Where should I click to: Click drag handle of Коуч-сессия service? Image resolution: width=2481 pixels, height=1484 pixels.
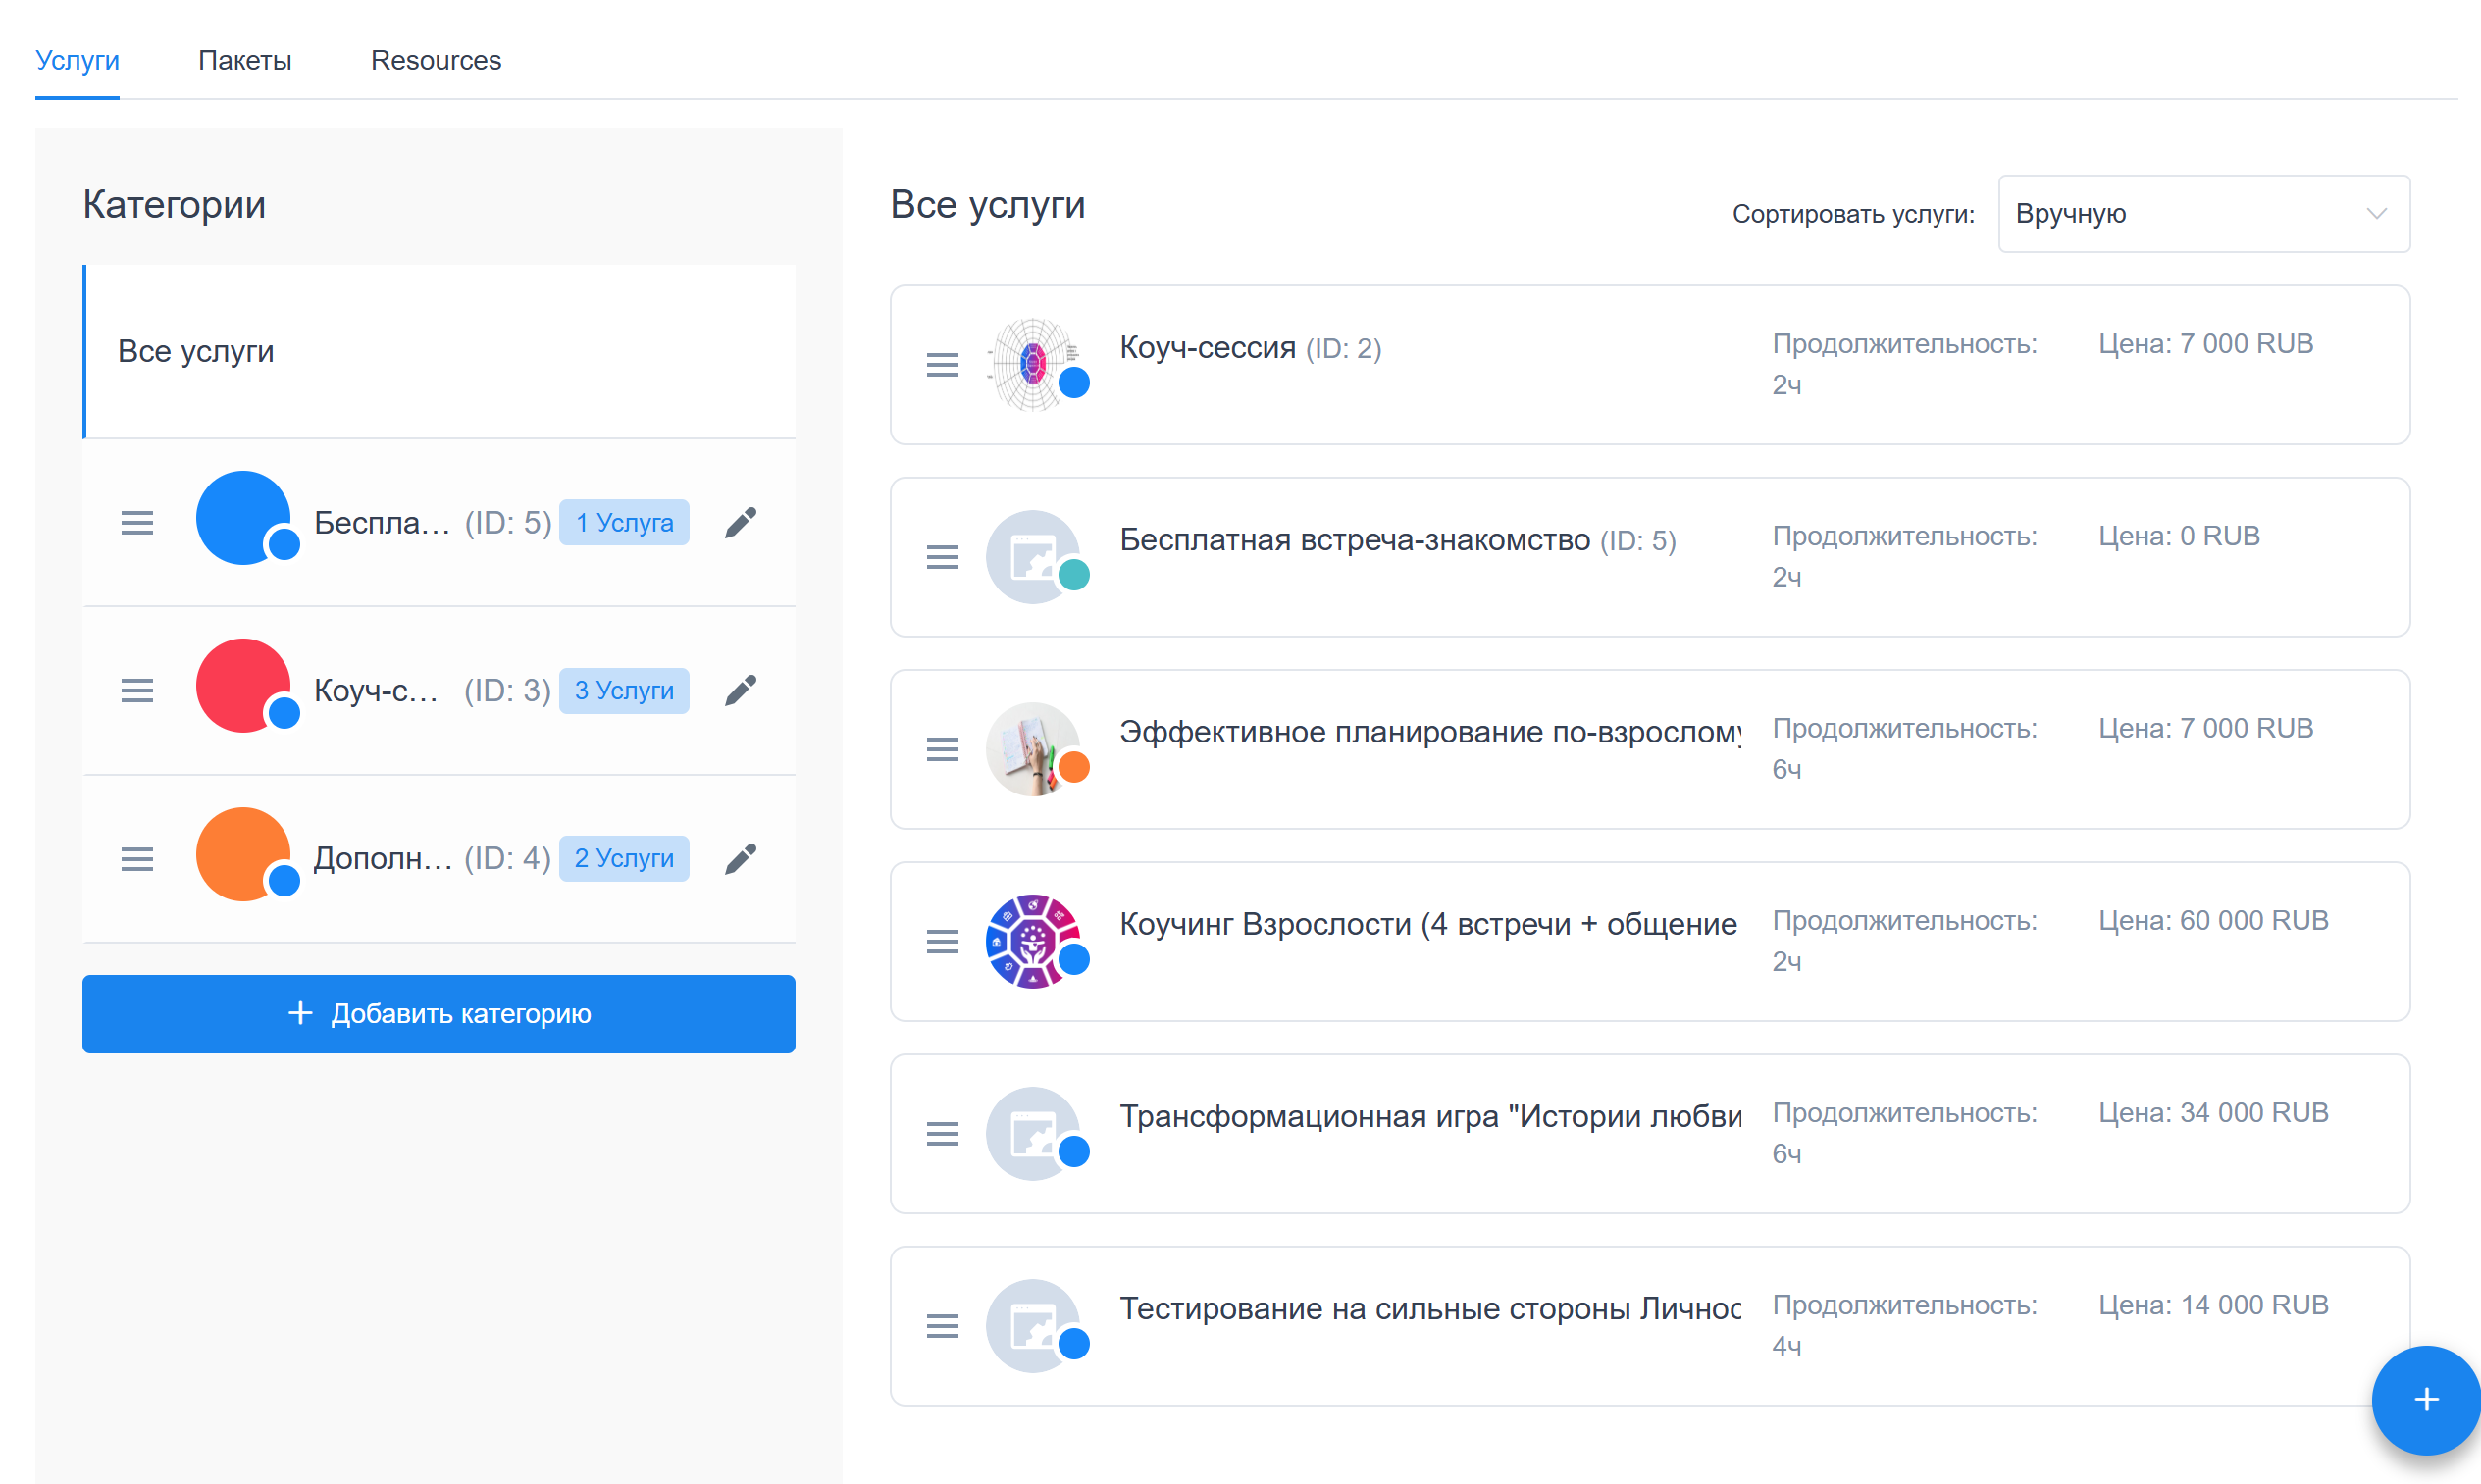click(942, 365)
